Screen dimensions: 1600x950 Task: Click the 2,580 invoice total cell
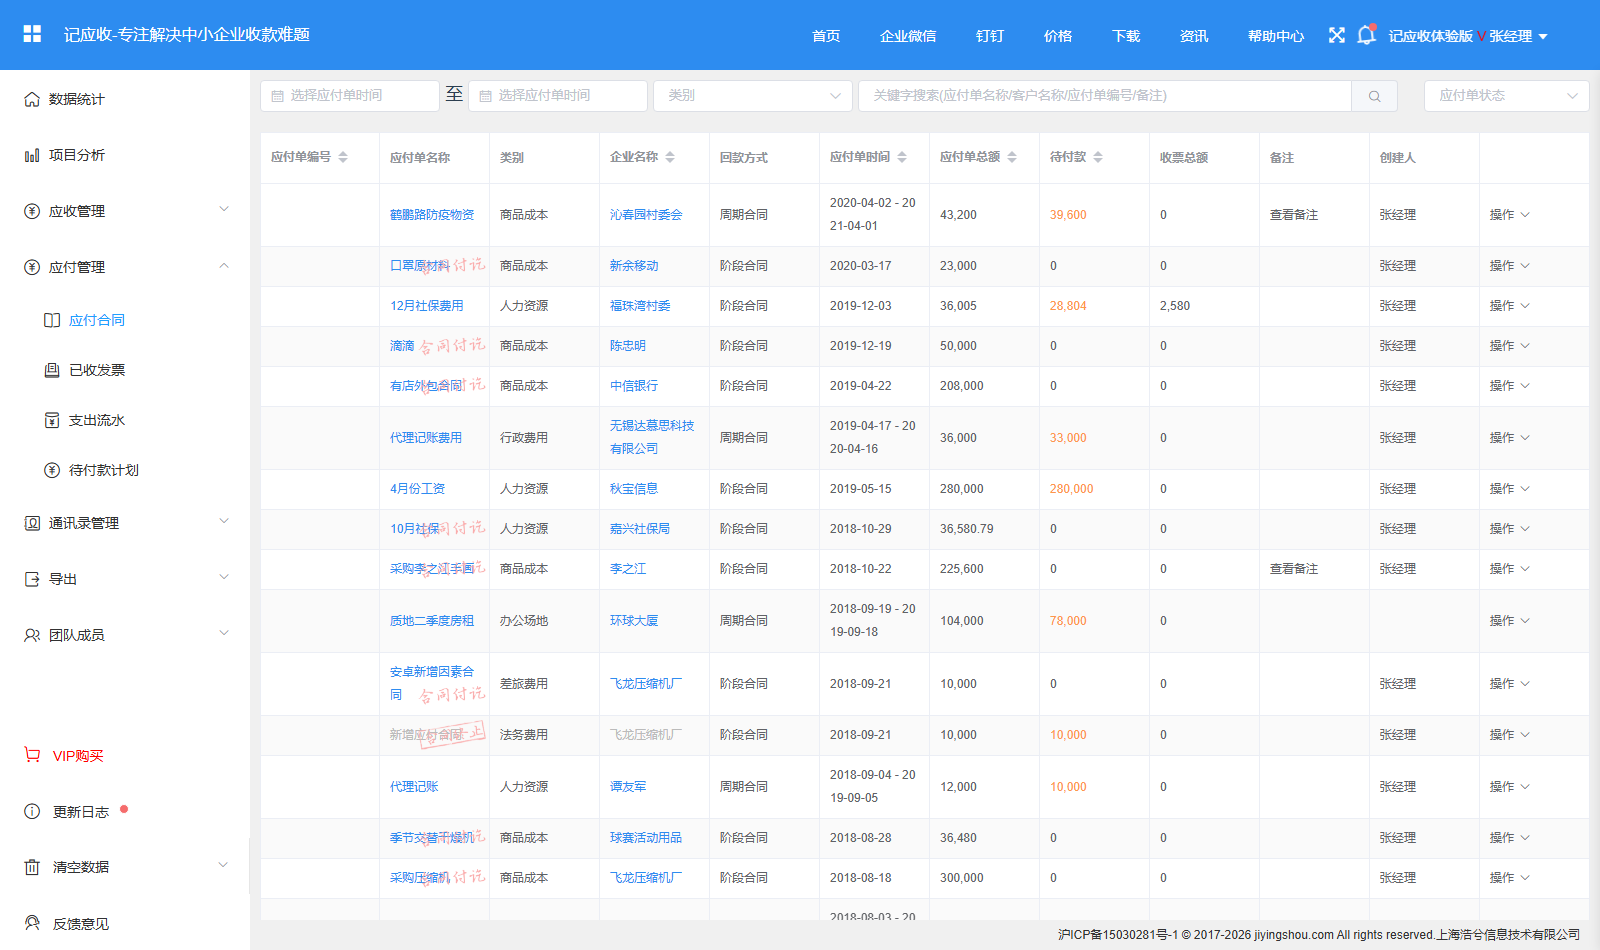(1175, 306)
